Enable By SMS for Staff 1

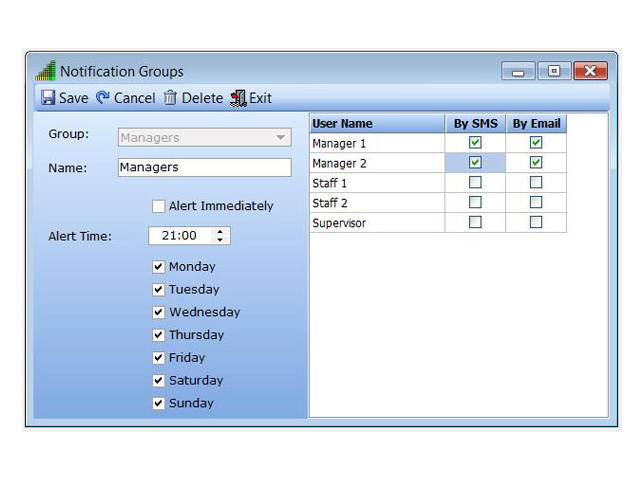click(x=475, y=182)
